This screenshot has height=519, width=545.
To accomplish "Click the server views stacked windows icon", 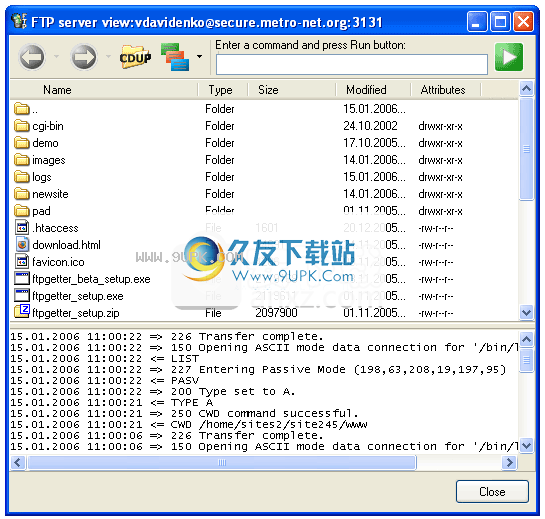I will 175,57.
